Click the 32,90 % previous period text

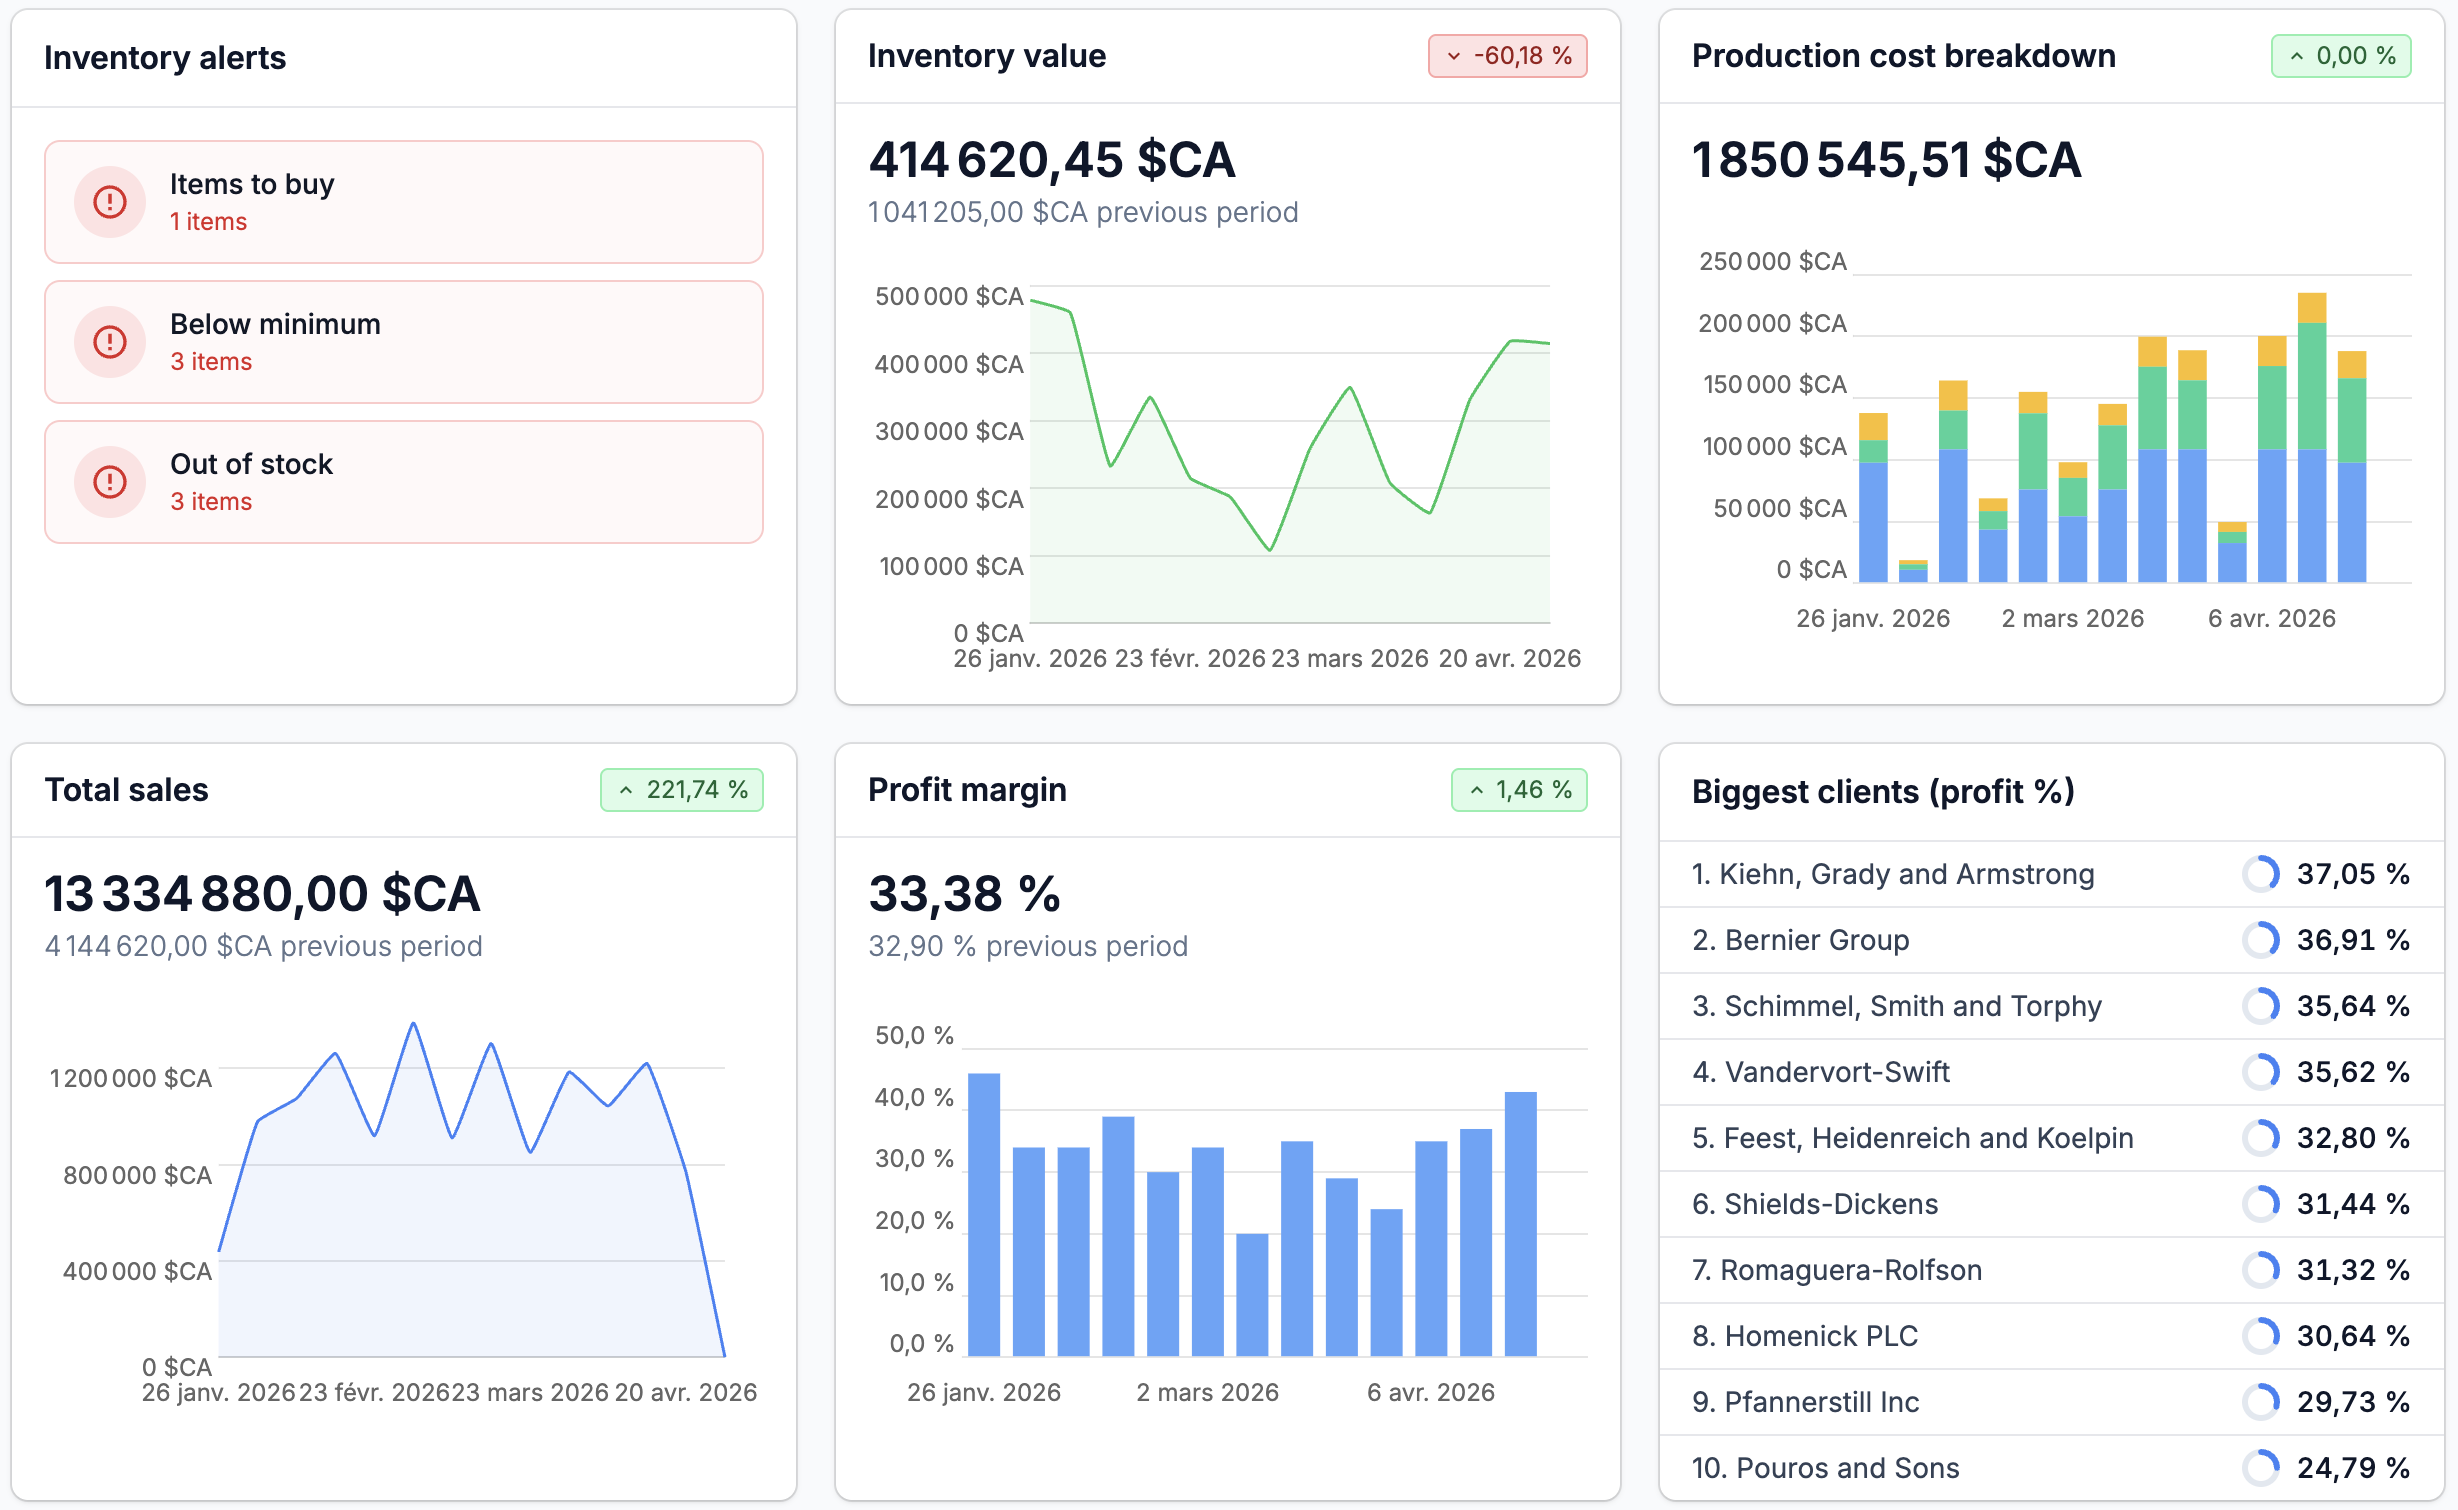[1028, 946]
